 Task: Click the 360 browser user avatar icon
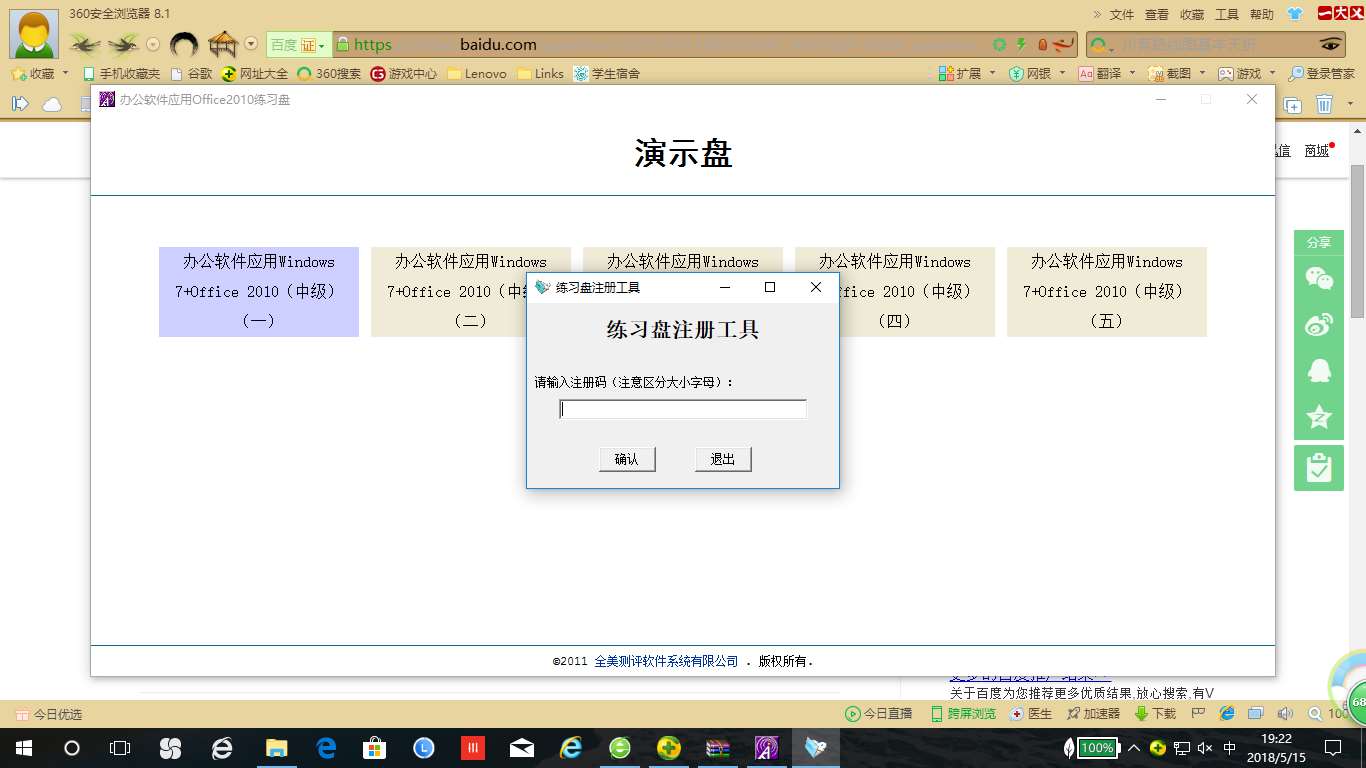coord(33,35)
